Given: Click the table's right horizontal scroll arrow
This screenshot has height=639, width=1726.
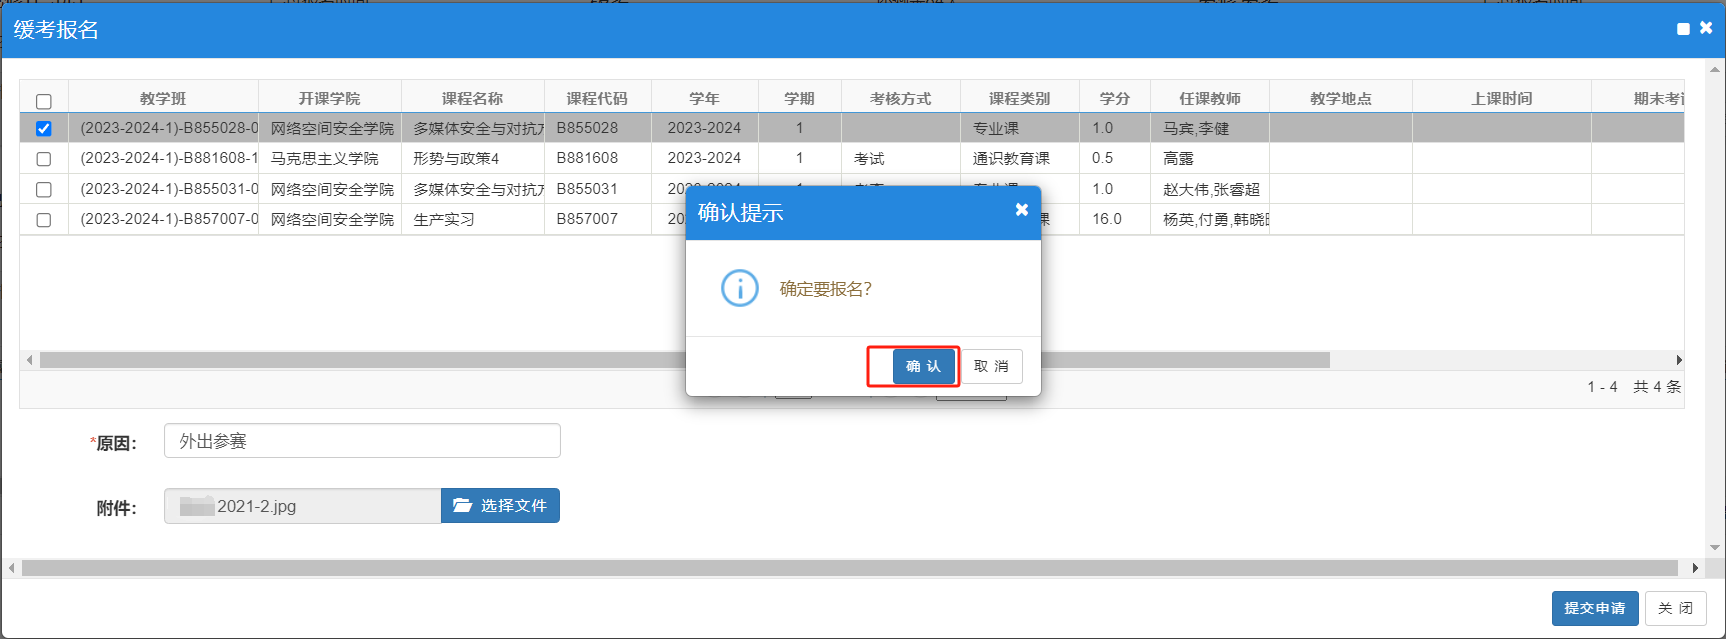Looking at the screenshot, I should 1678,360.
